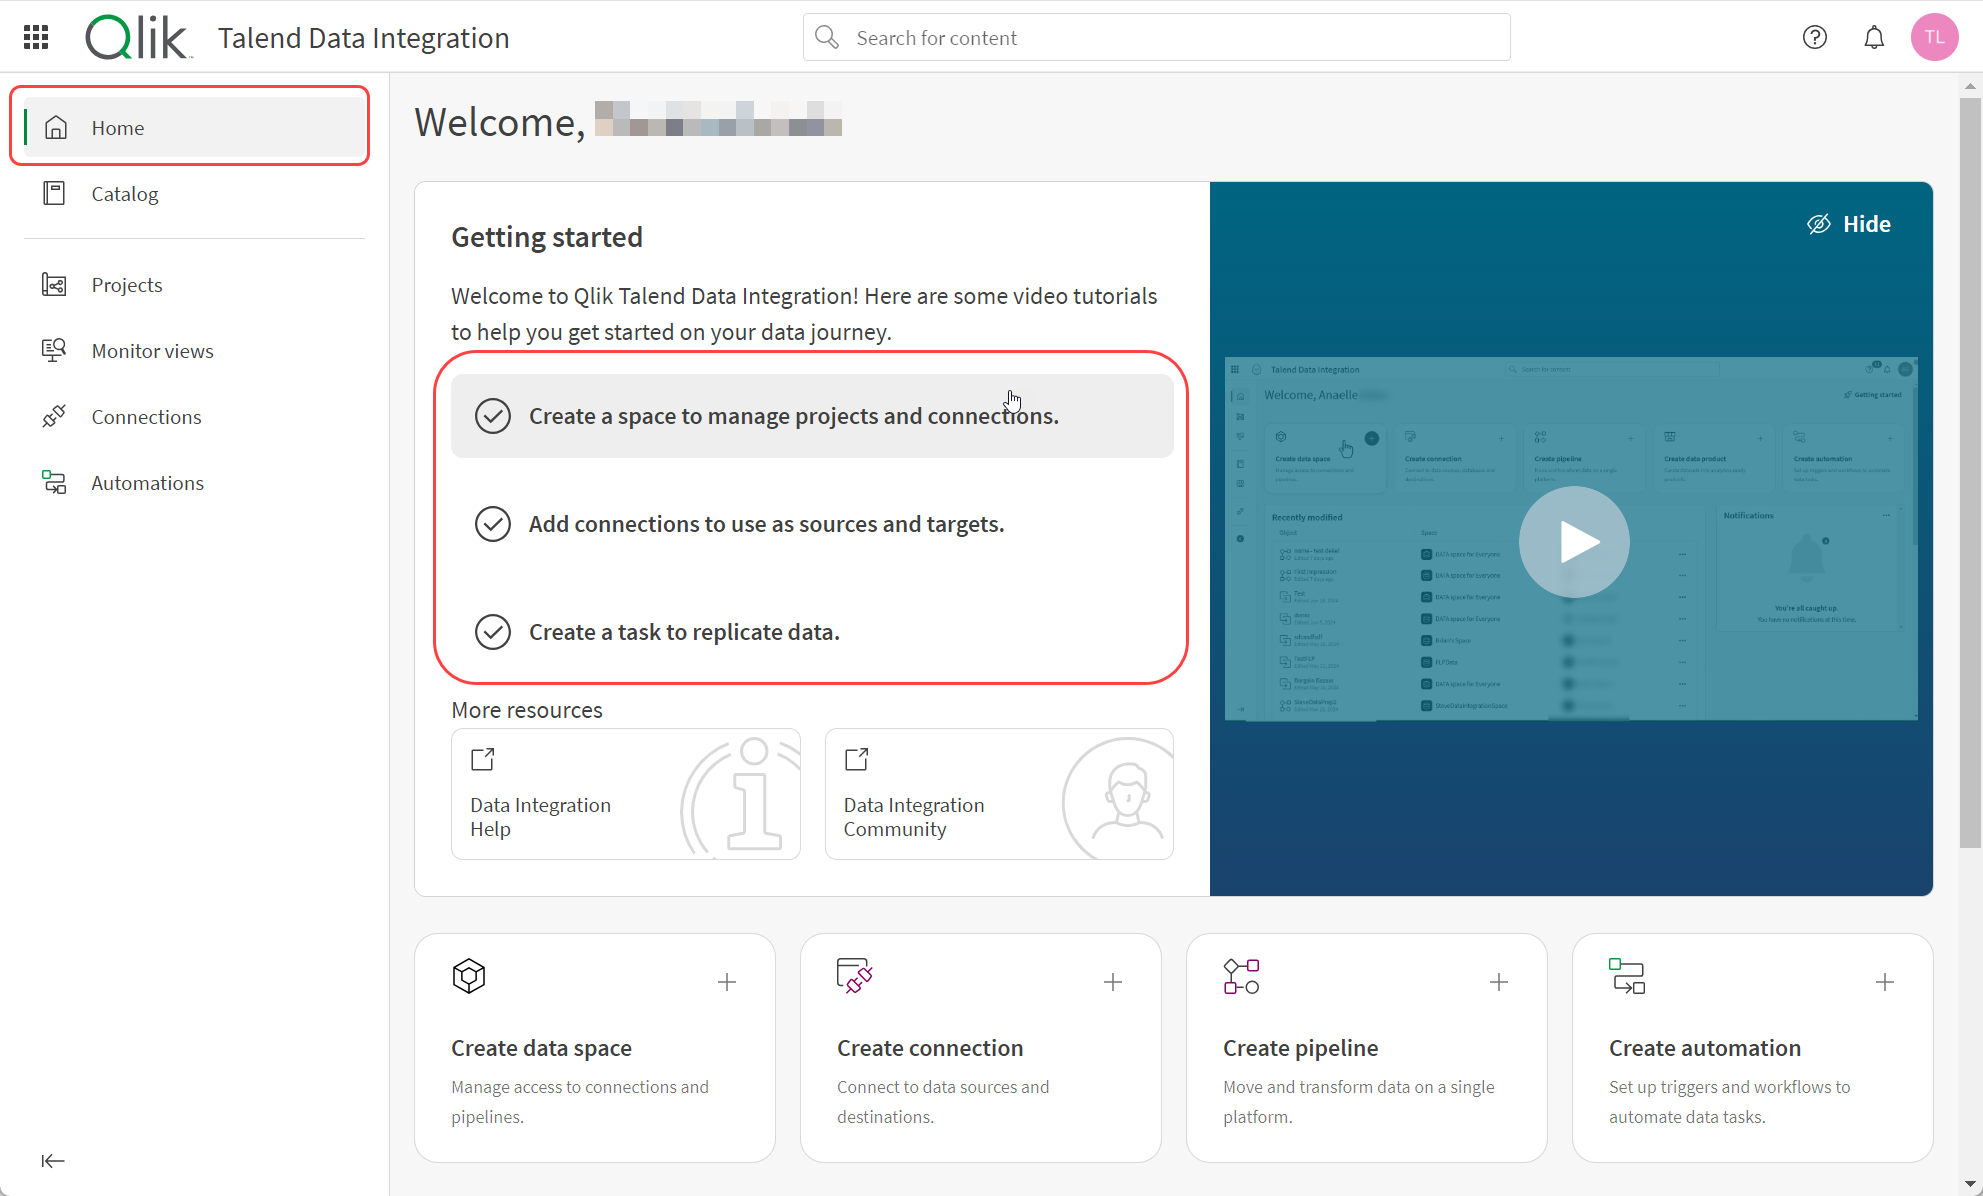Toggle Add connections checklist item
The width and height of the screenshot is (1983, 1196).
tap(492, 523)
